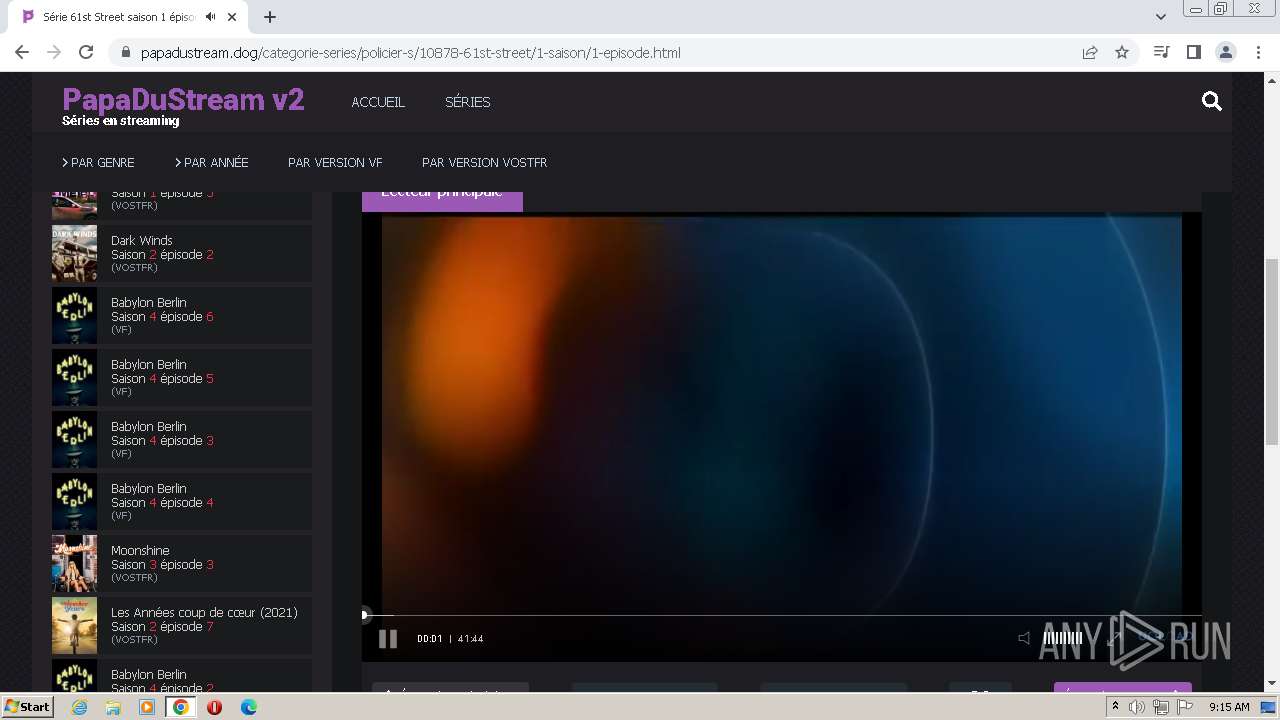The width and height of the screenshot is (1280, 720).
Task: Open system volume tray icon
Action: 1137,707
